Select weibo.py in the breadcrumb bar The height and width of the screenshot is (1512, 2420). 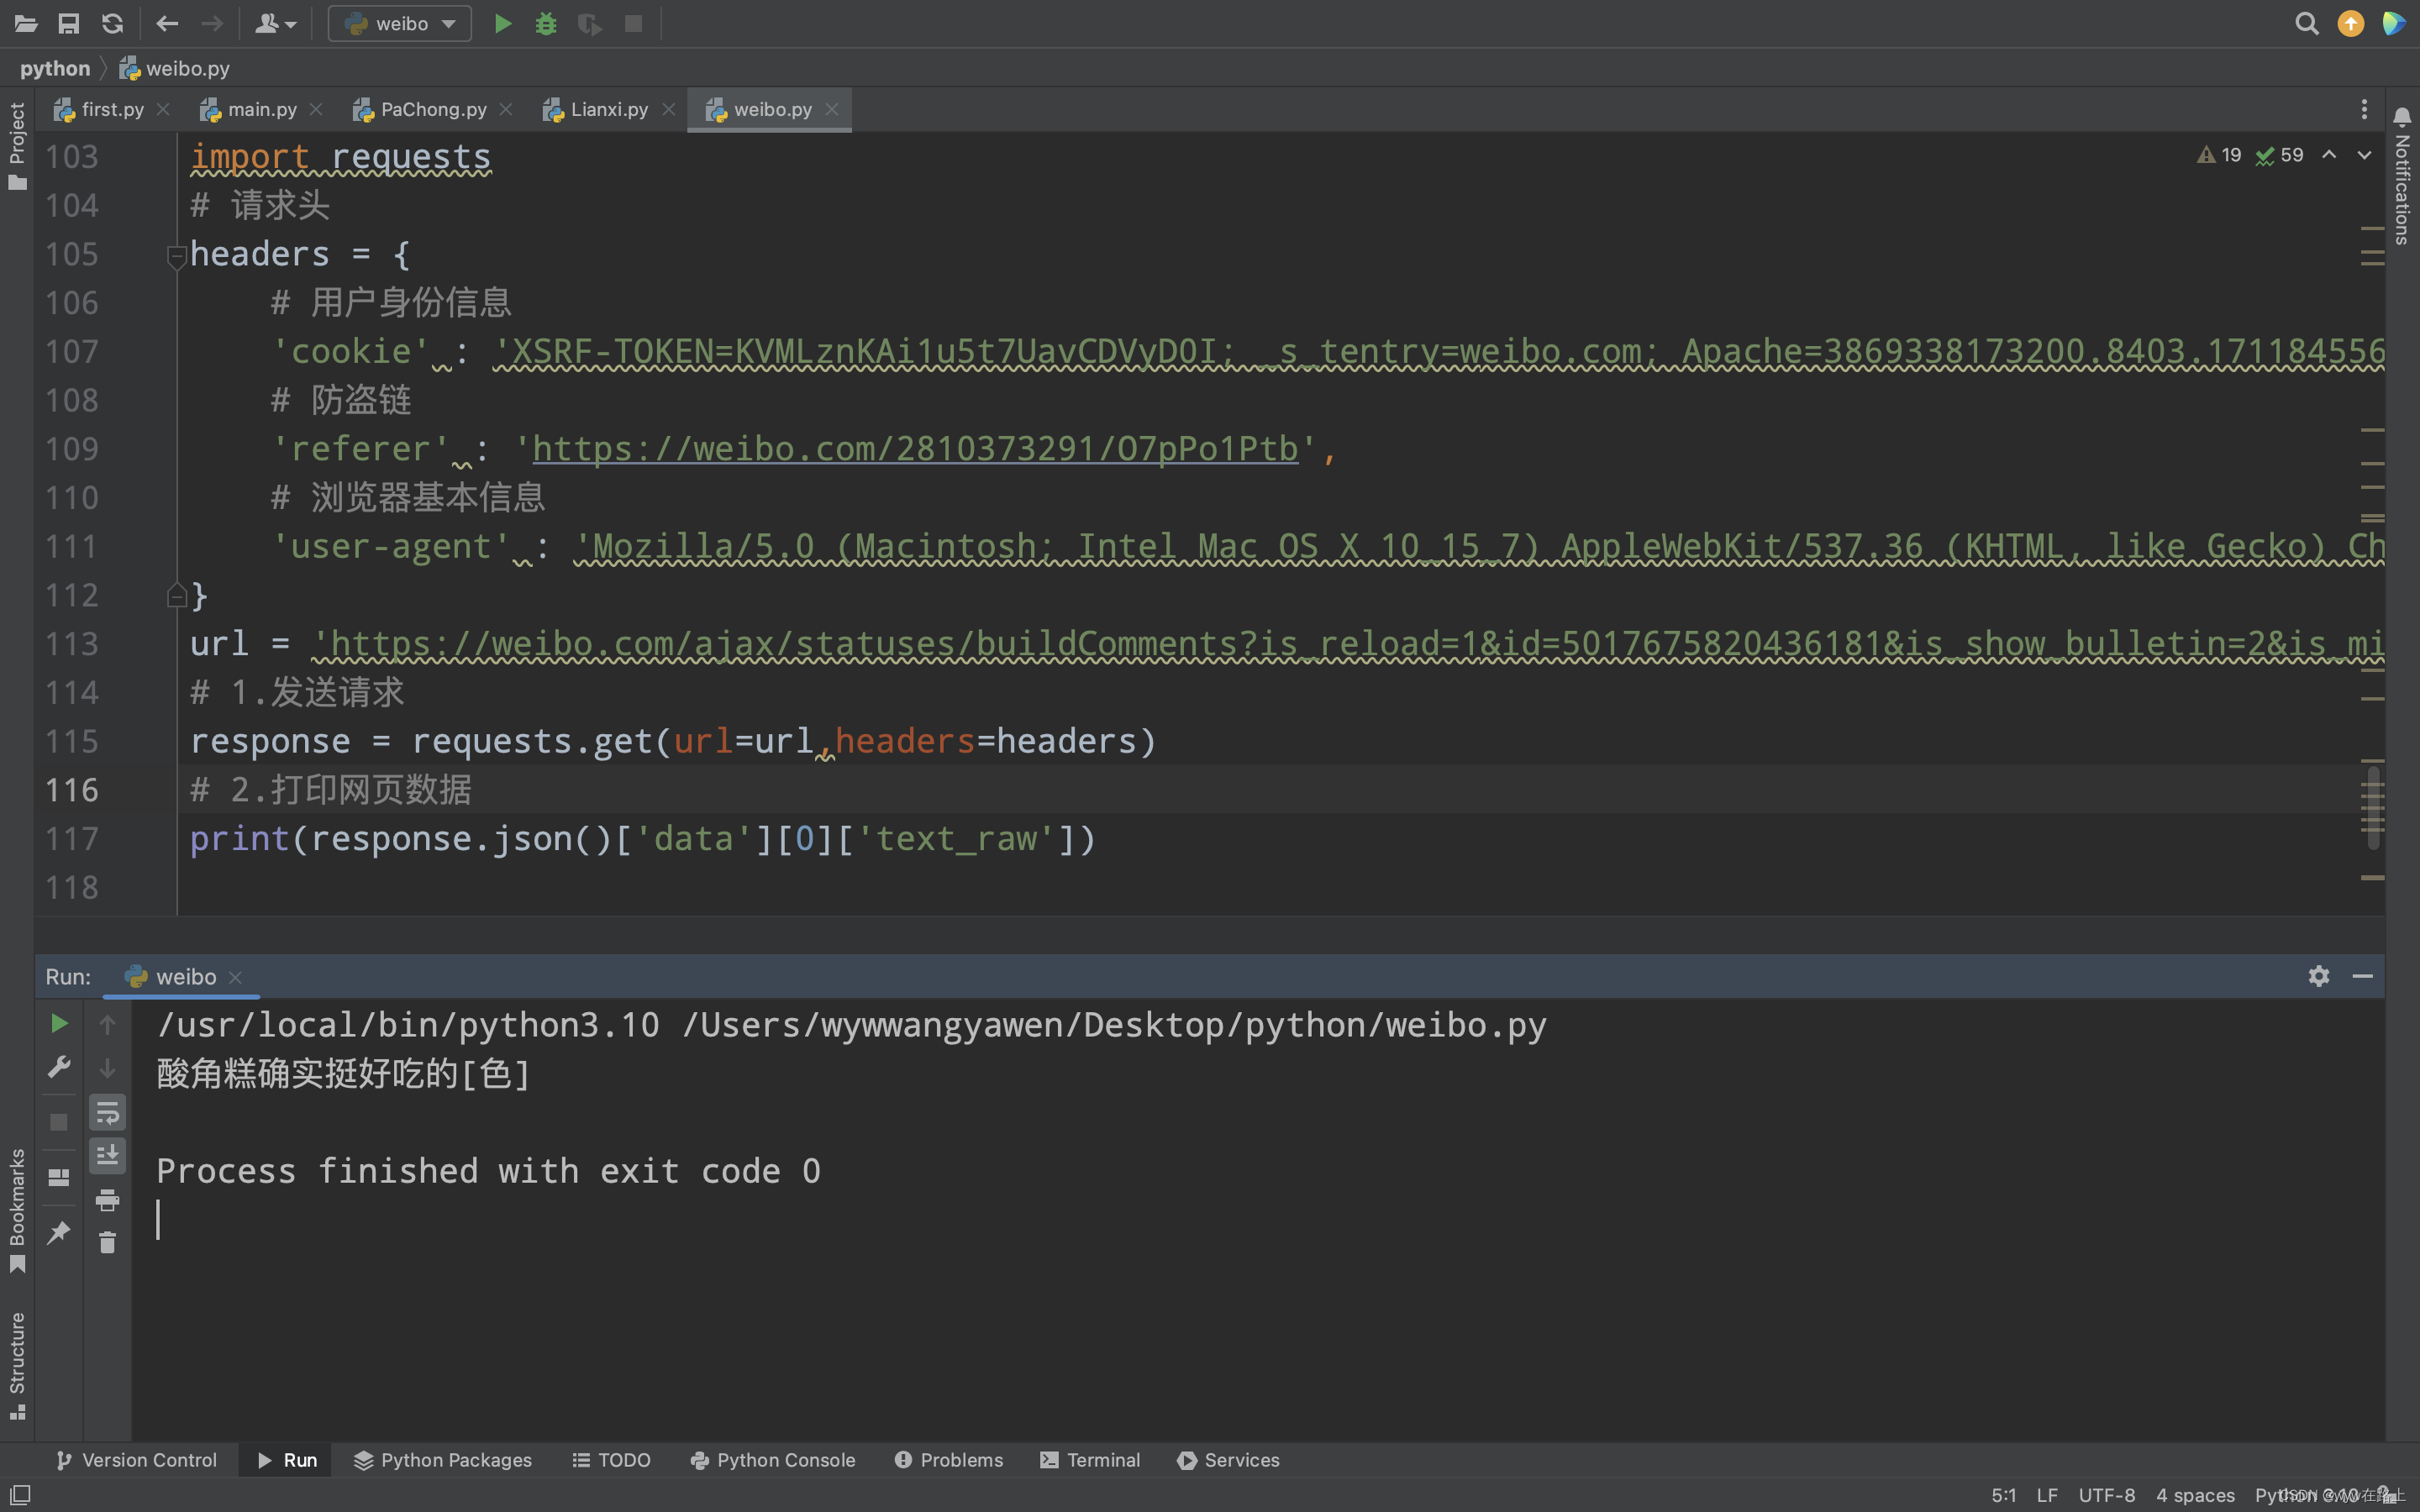175,68
